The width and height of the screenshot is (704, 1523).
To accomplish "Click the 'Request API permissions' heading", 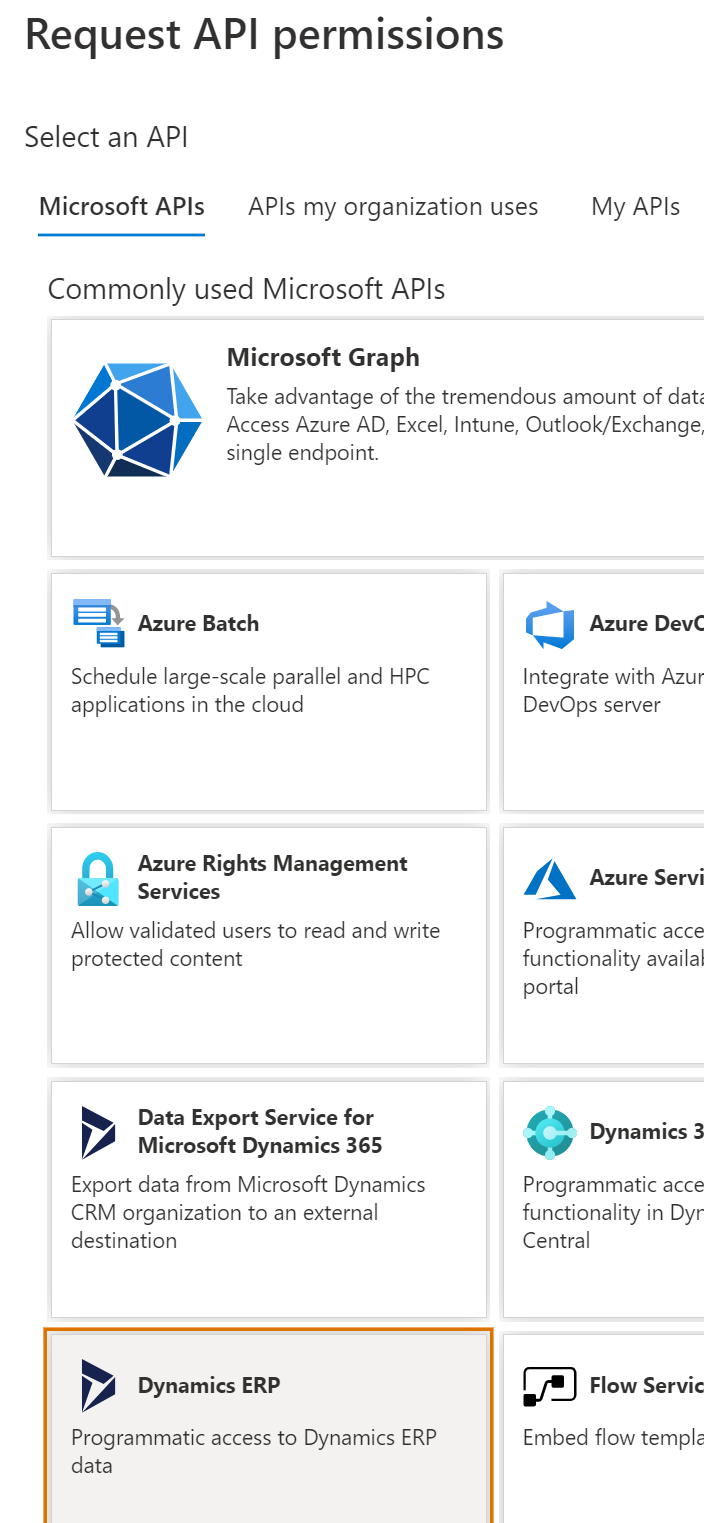I will pos(264,35).
